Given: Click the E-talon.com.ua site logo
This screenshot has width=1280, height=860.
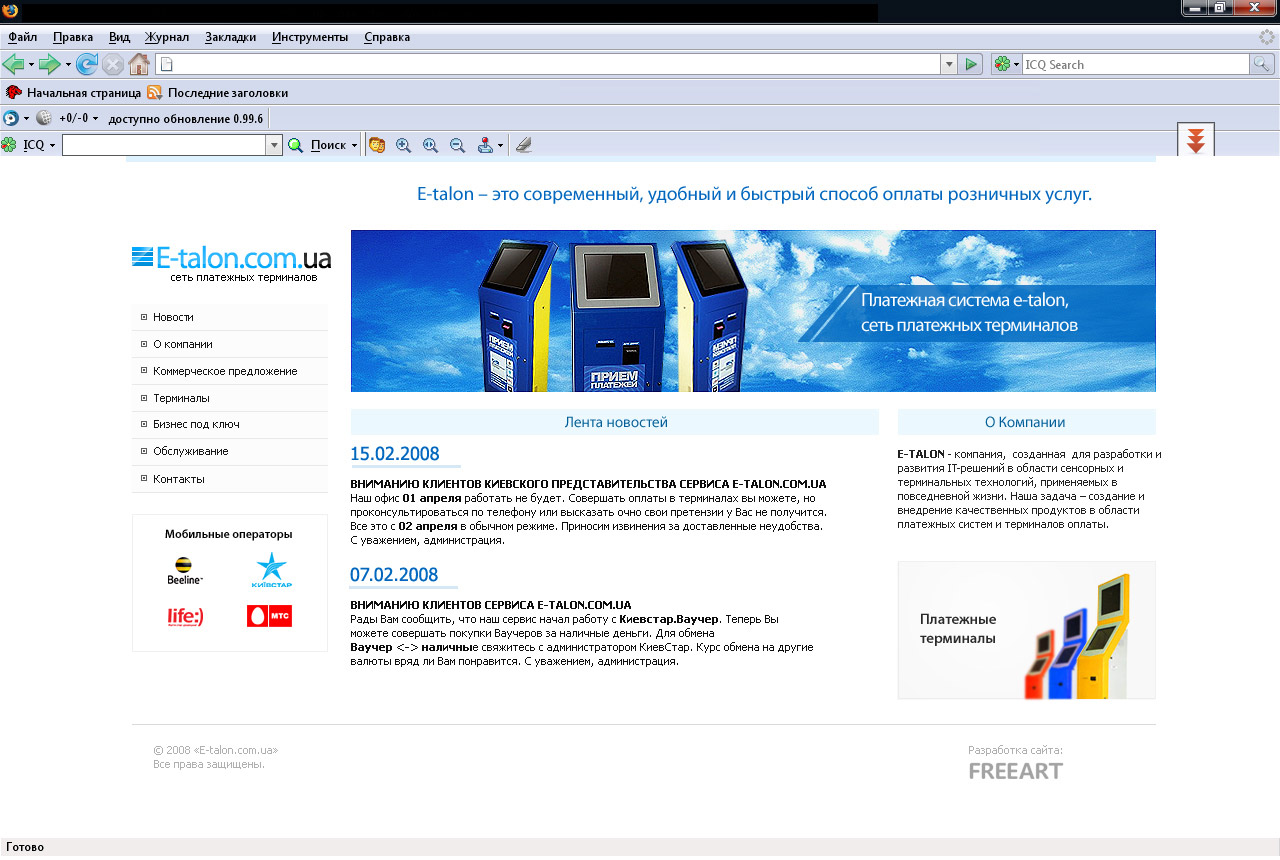Looking at the screenshot, I should (231, 263).
